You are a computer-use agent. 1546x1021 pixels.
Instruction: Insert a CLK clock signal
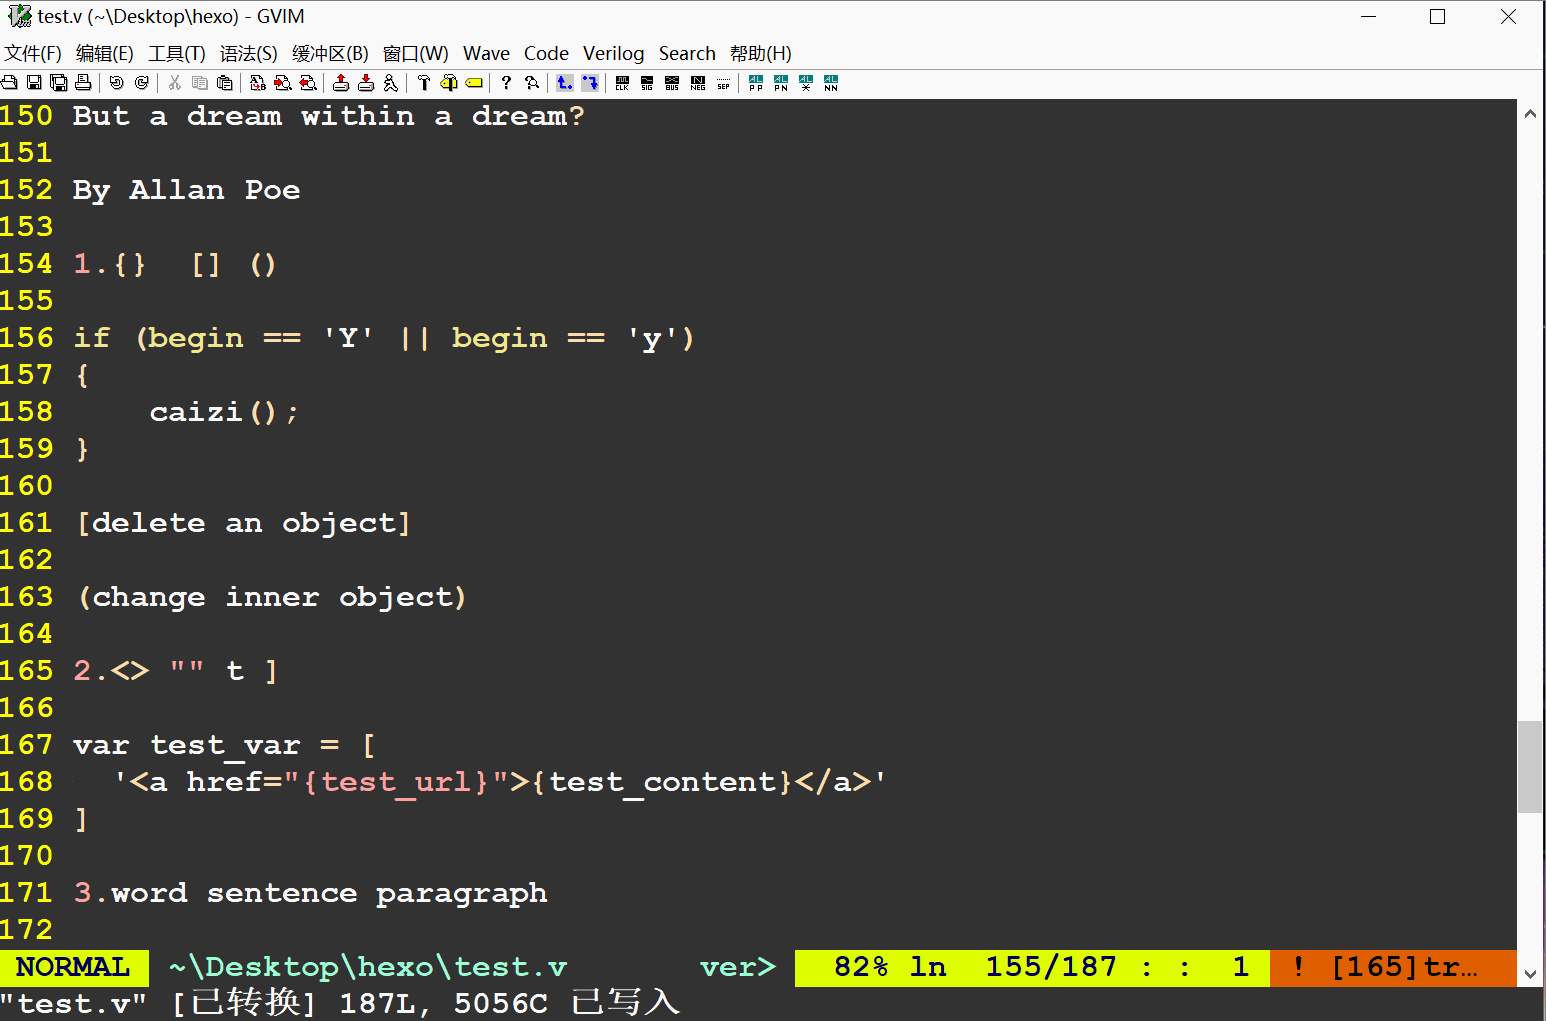coord(622,82)
